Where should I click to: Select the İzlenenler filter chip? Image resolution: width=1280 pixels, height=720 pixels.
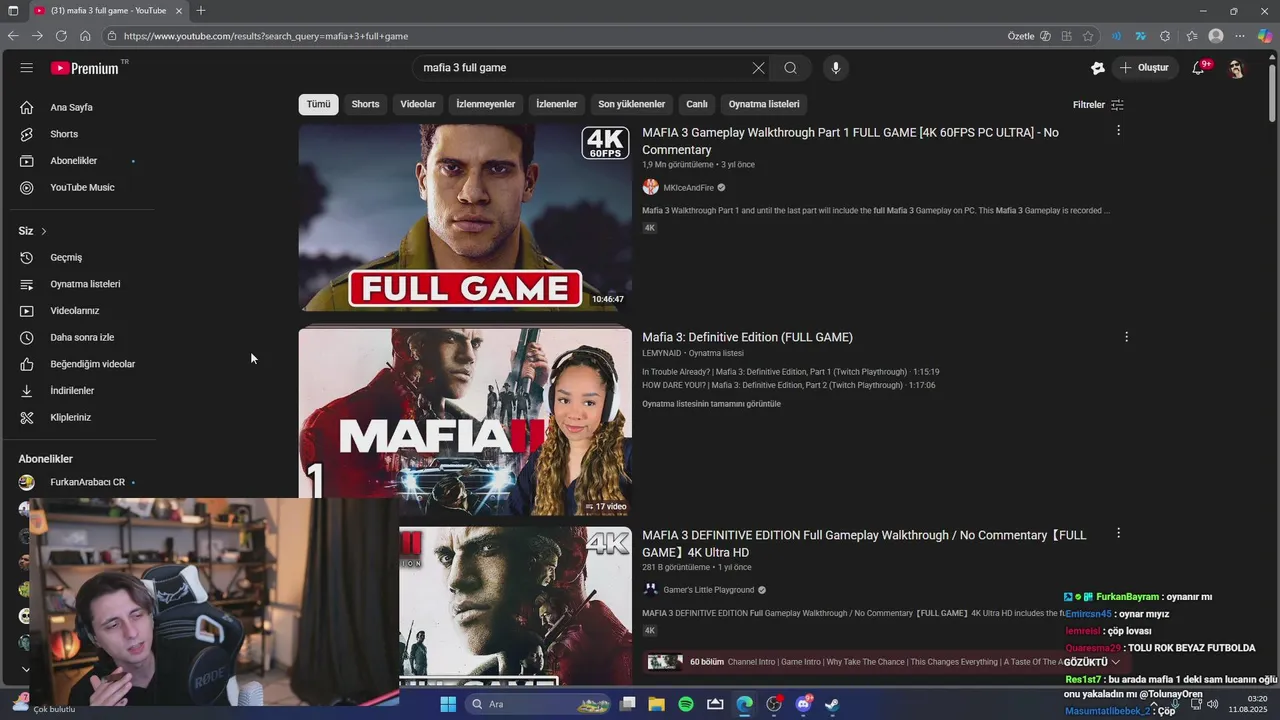point(556,104)
